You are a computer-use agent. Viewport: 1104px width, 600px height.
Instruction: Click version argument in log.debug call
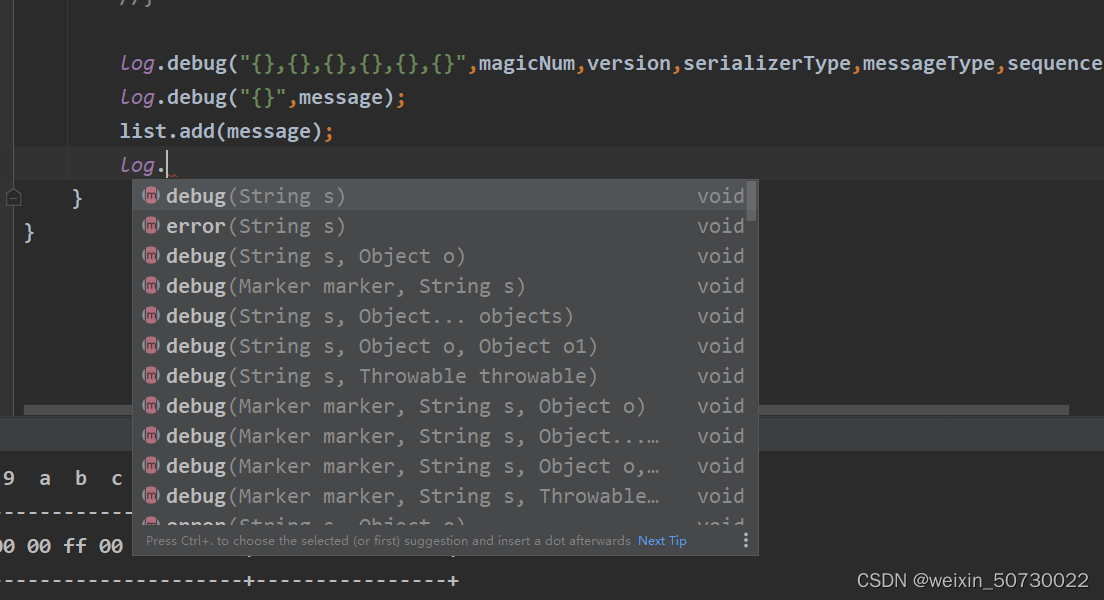point(629,63)
